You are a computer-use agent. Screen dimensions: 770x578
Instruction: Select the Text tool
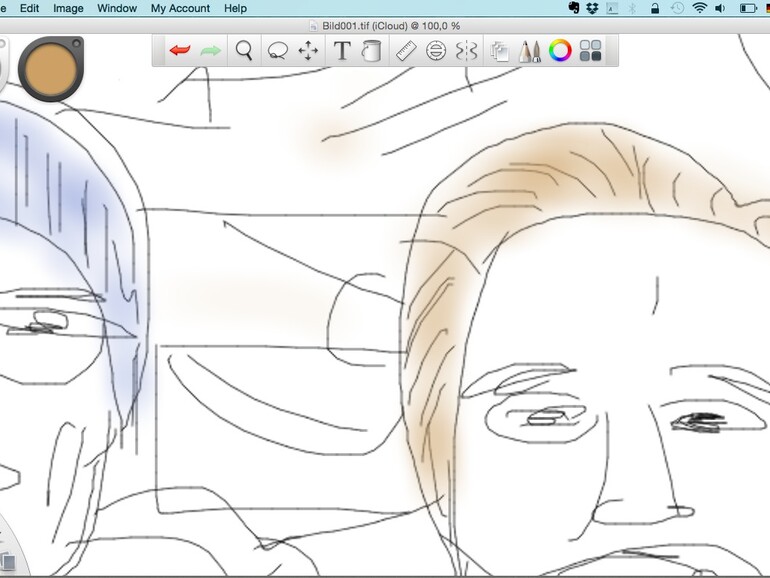click(x=342, y=51)
